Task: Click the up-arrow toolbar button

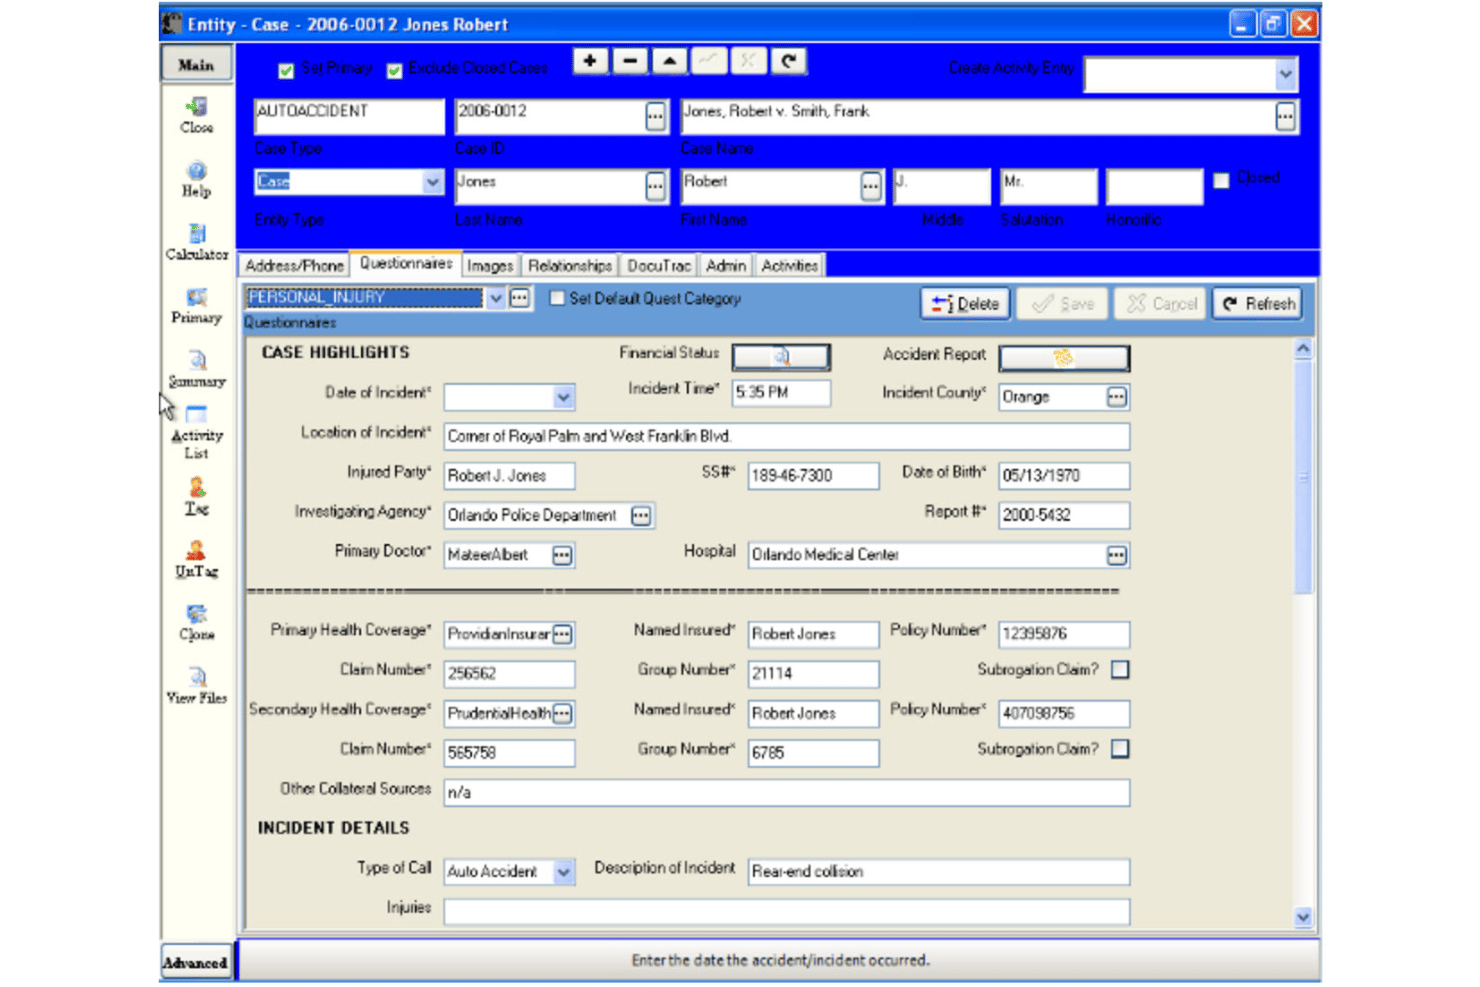Action: [669, 61]
